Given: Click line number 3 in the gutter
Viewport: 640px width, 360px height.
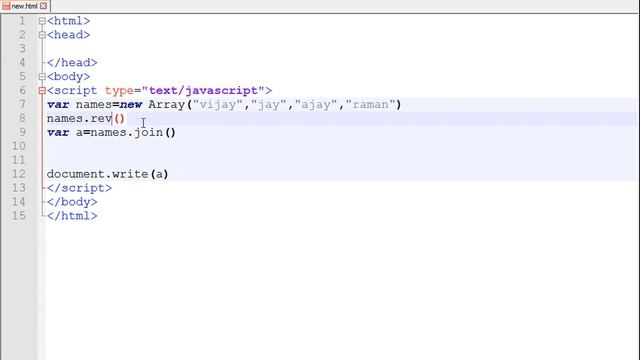Looking at the screenshot, I should (x=22, y=49).
